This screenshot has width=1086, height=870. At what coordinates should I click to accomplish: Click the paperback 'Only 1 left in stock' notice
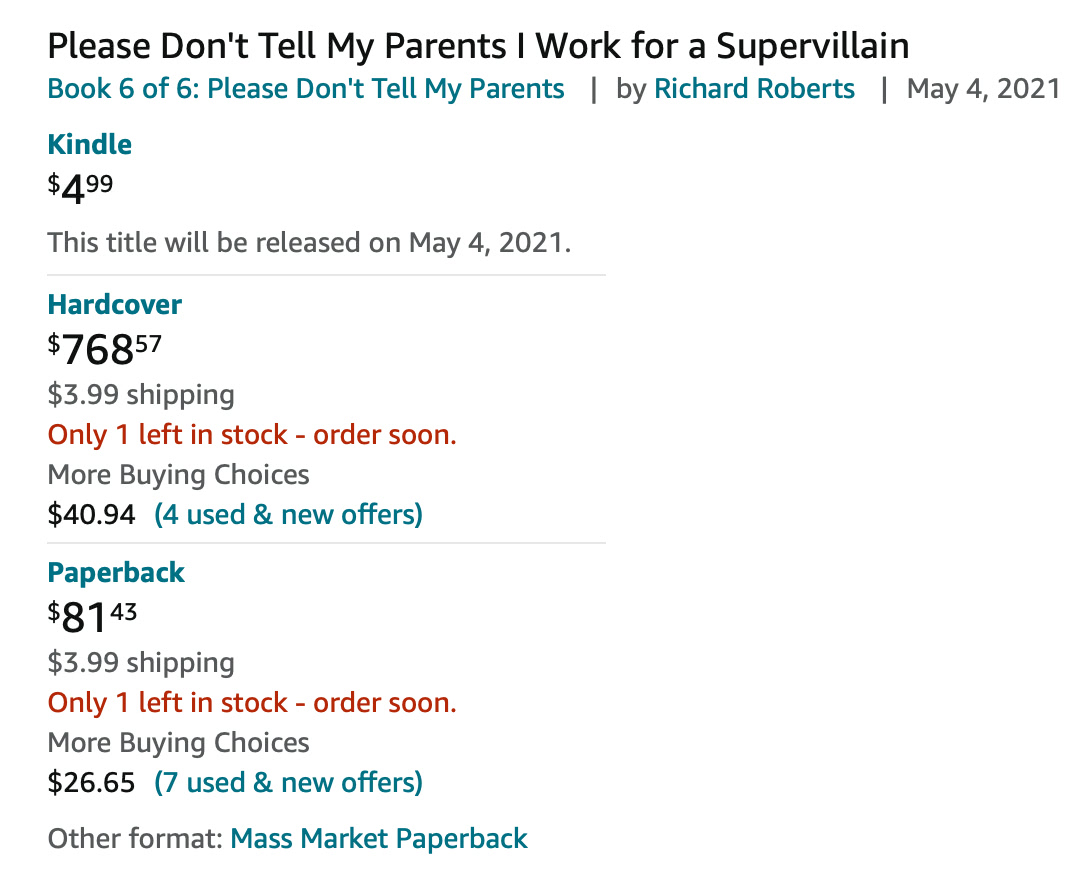coord(252,703)
